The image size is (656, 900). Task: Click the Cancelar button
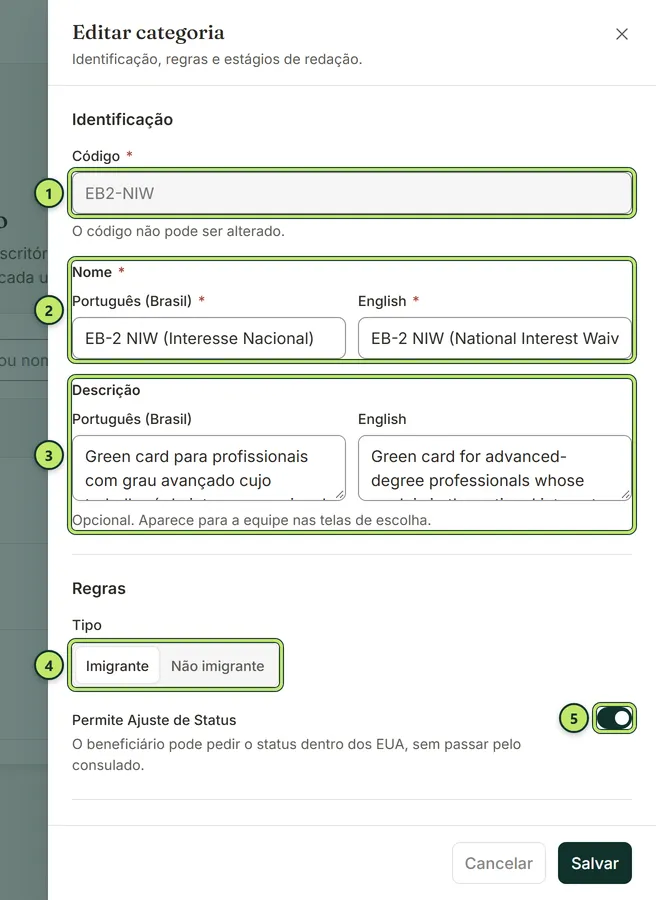pos(498,863)
